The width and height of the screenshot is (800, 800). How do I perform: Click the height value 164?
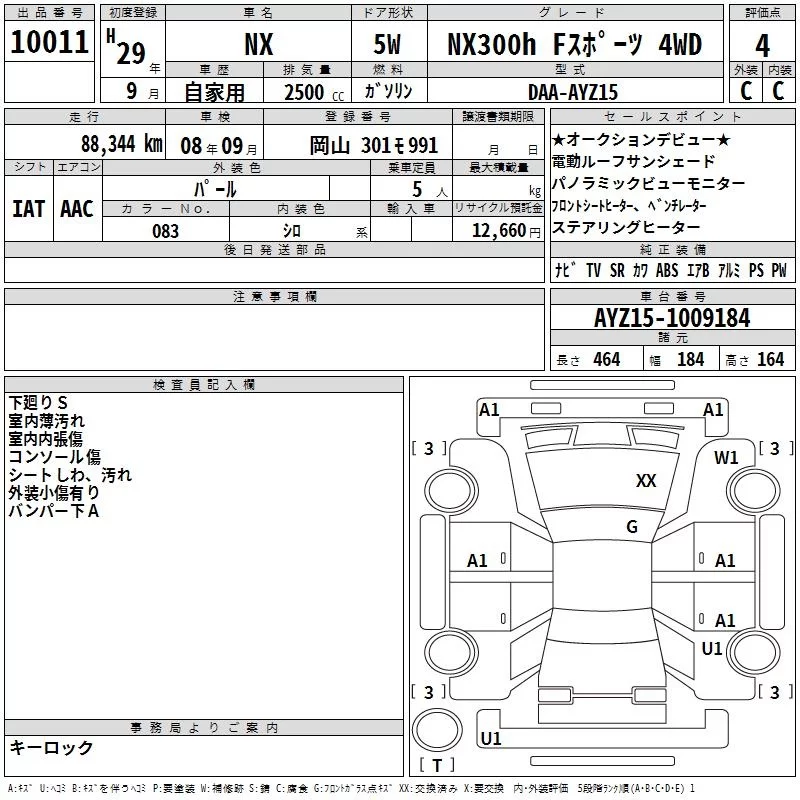770,360
